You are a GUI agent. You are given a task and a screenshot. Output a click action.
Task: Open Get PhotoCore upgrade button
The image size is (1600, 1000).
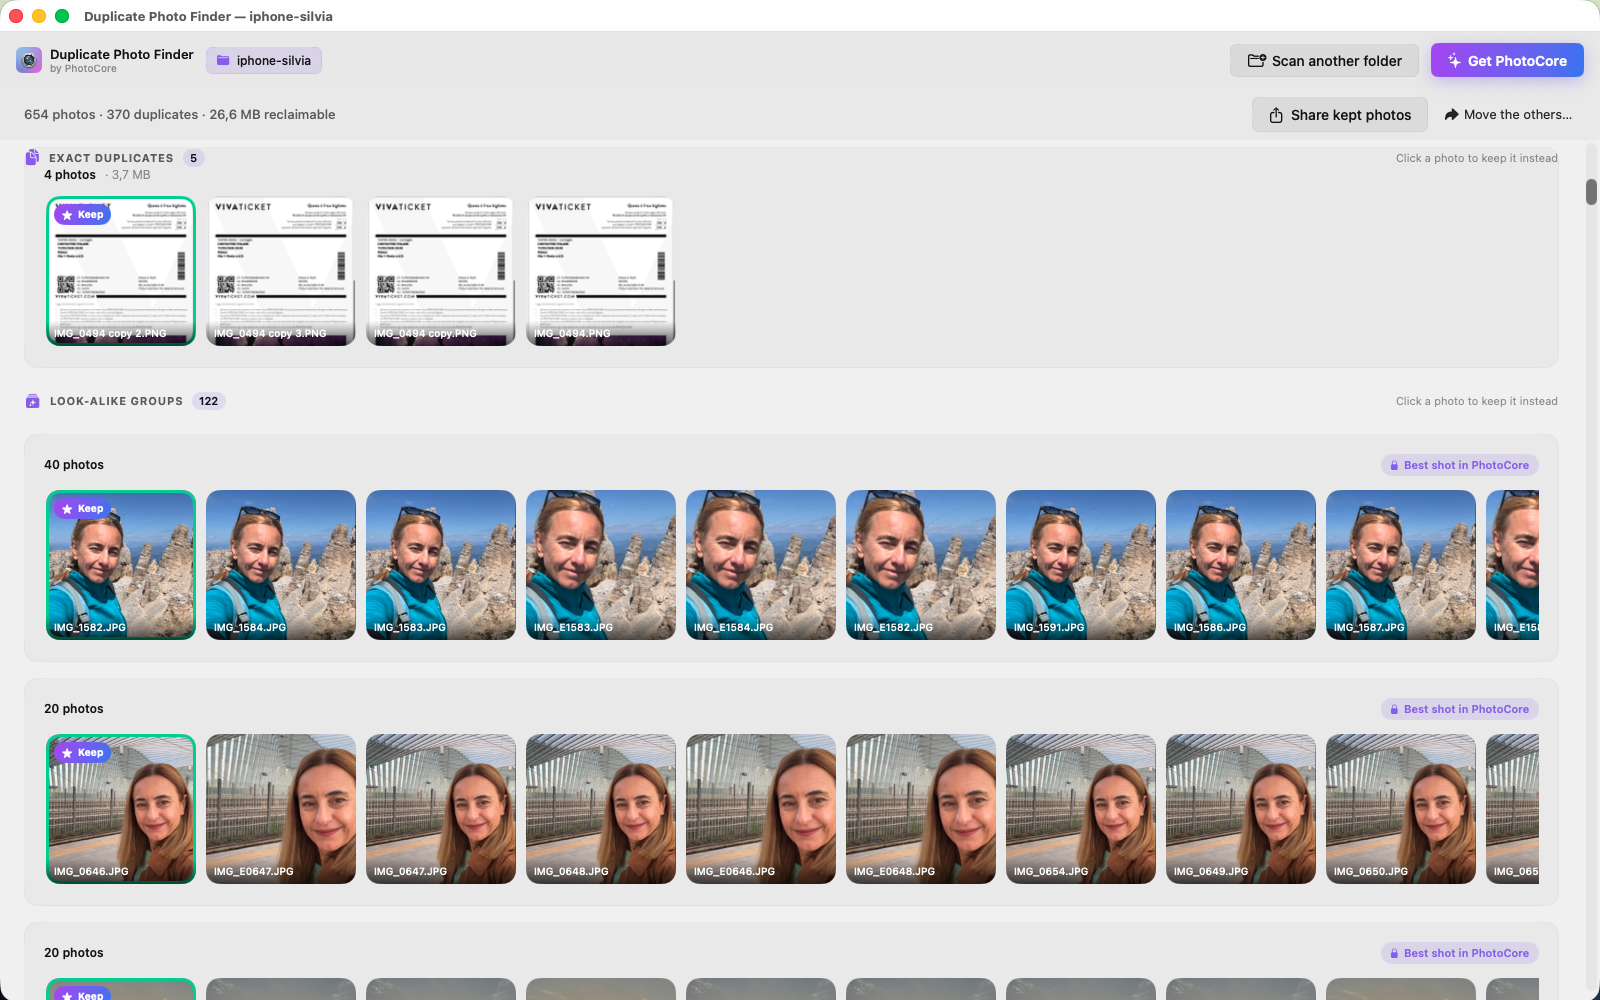point(1507,61)
